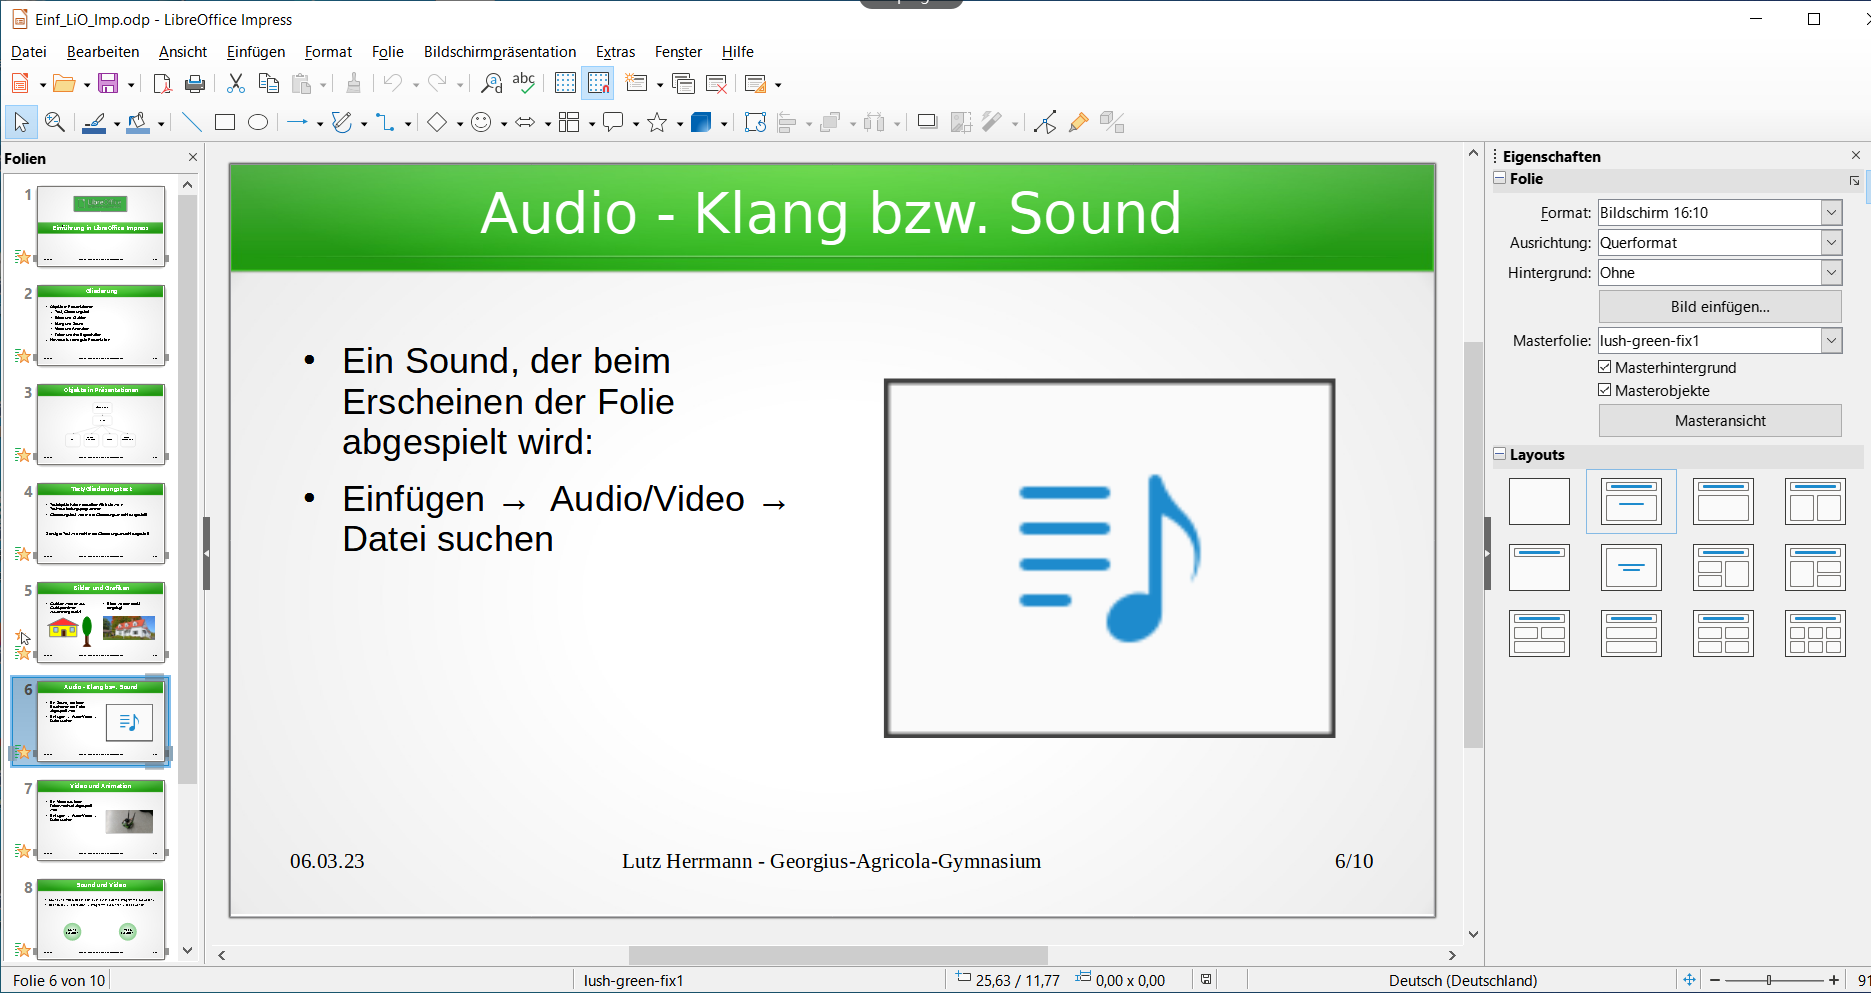Click the Save document icon
Screen dimensions: 1871x993
tap(108, 84)
